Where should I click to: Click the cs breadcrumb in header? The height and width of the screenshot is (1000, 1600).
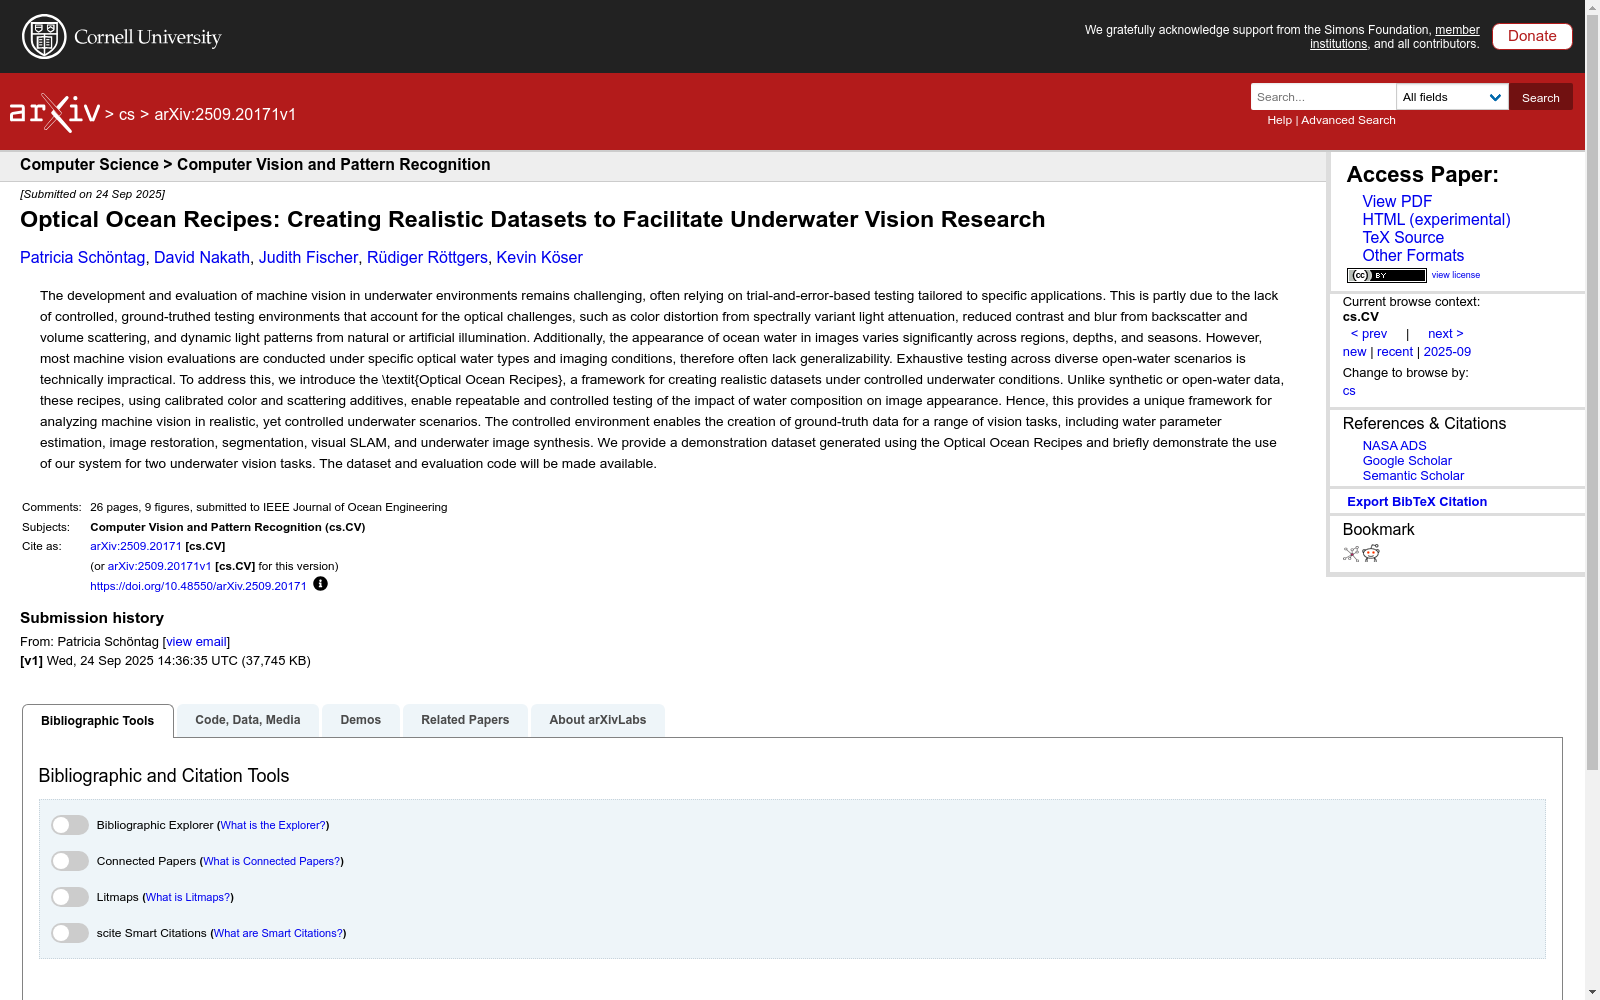pyautogui.click(x=127, y=115)
